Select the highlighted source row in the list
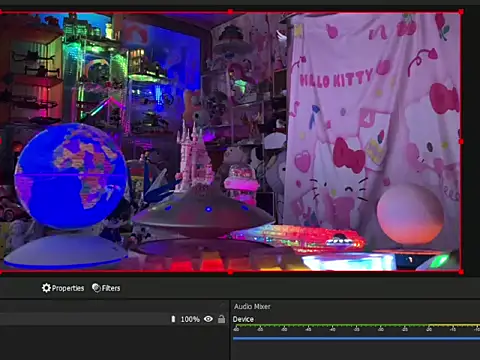Screen dimensions: 480x360 113,319
